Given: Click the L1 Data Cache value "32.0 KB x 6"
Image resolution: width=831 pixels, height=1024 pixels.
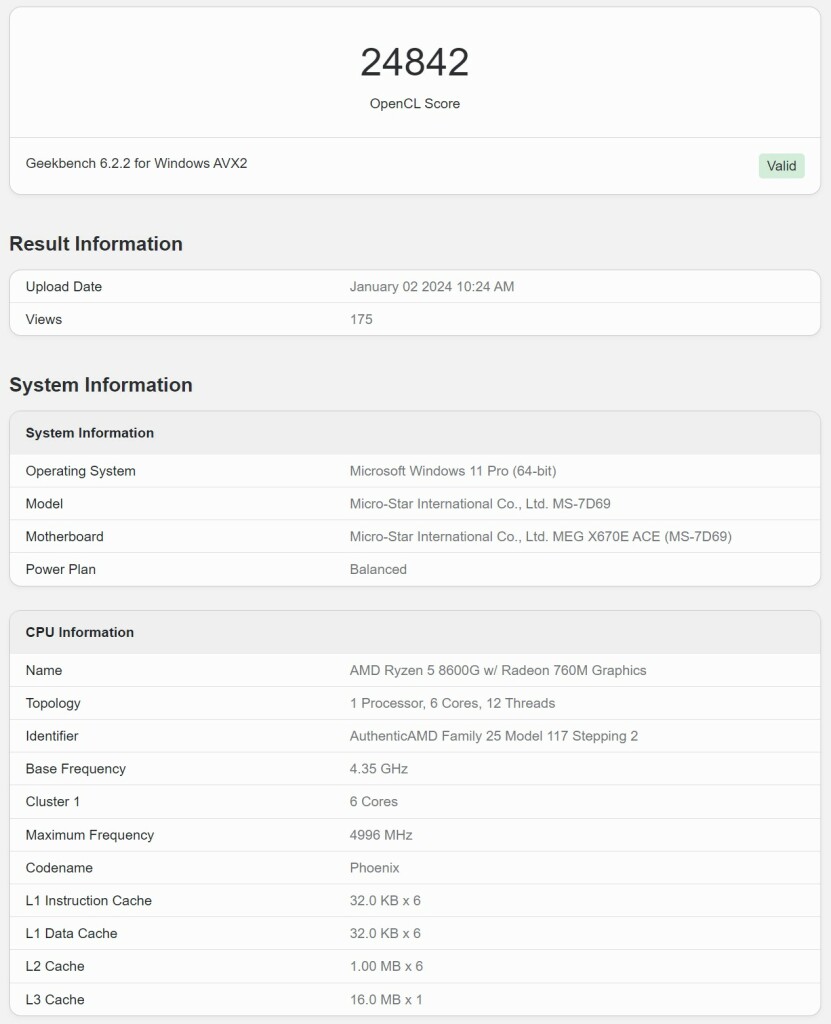Looking at the screenshot, I should [x=385, y=933].
